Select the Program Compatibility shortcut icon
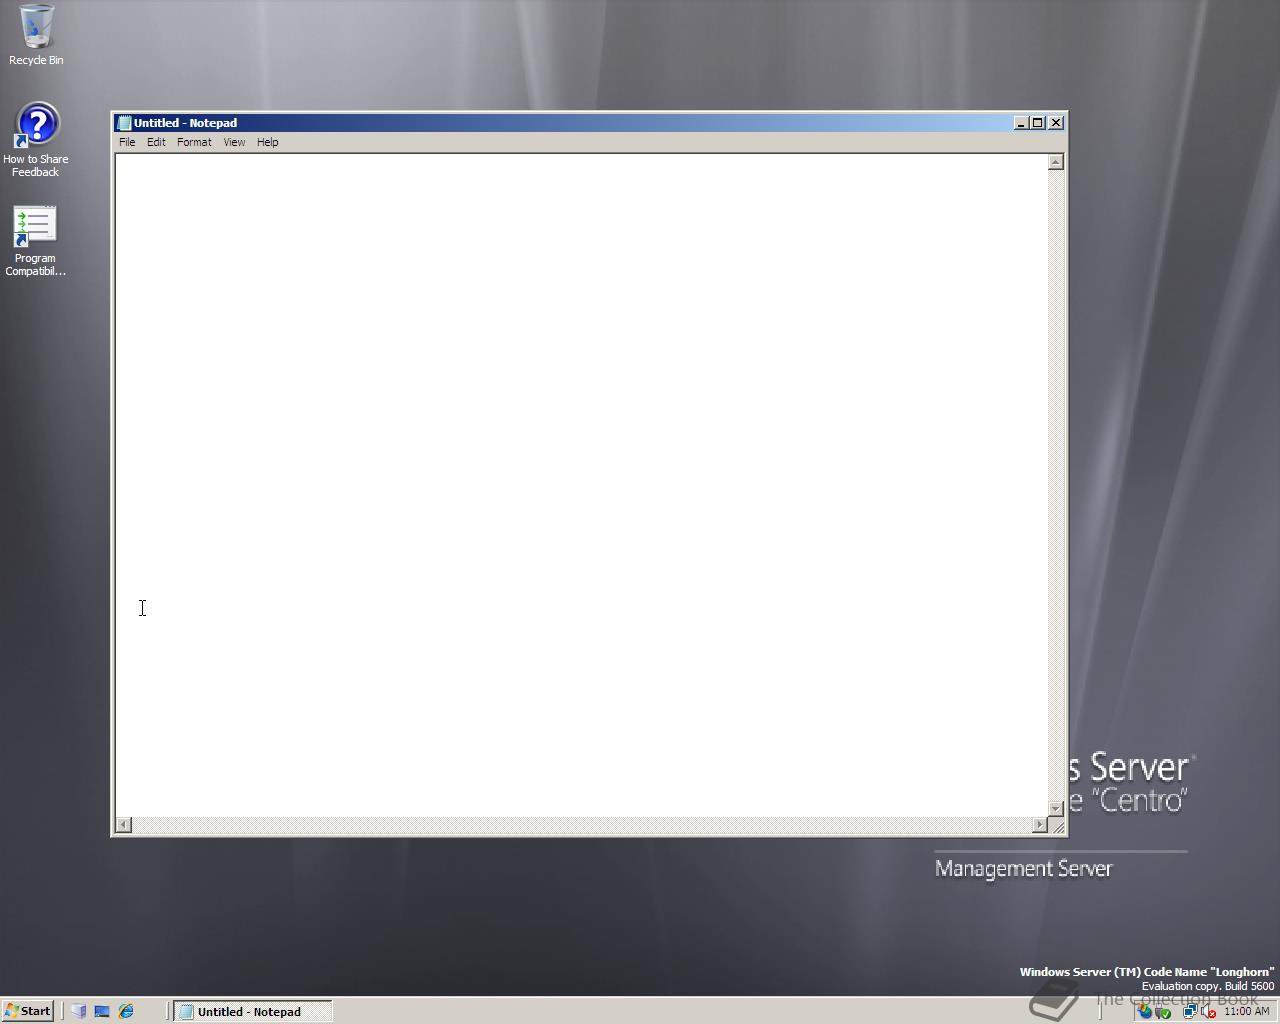The image size is (1280, 1024). click(x=36, y=241)
